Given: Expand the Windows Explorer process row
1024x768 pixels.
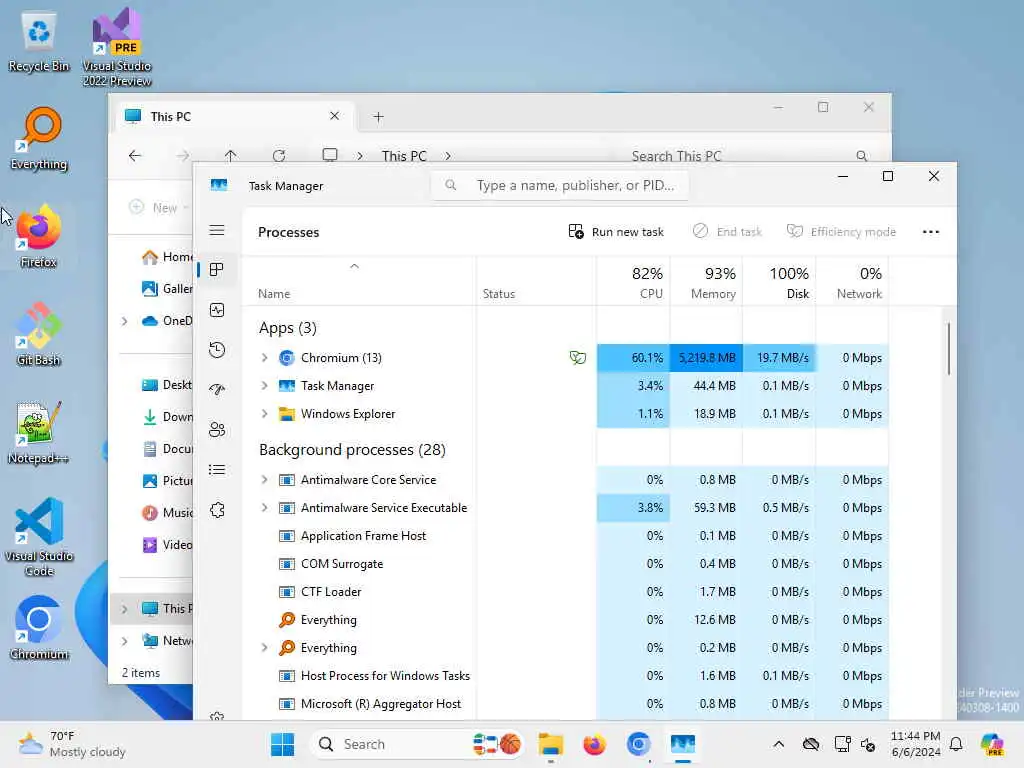Looking at the screenshot, I should click(264, 414).
